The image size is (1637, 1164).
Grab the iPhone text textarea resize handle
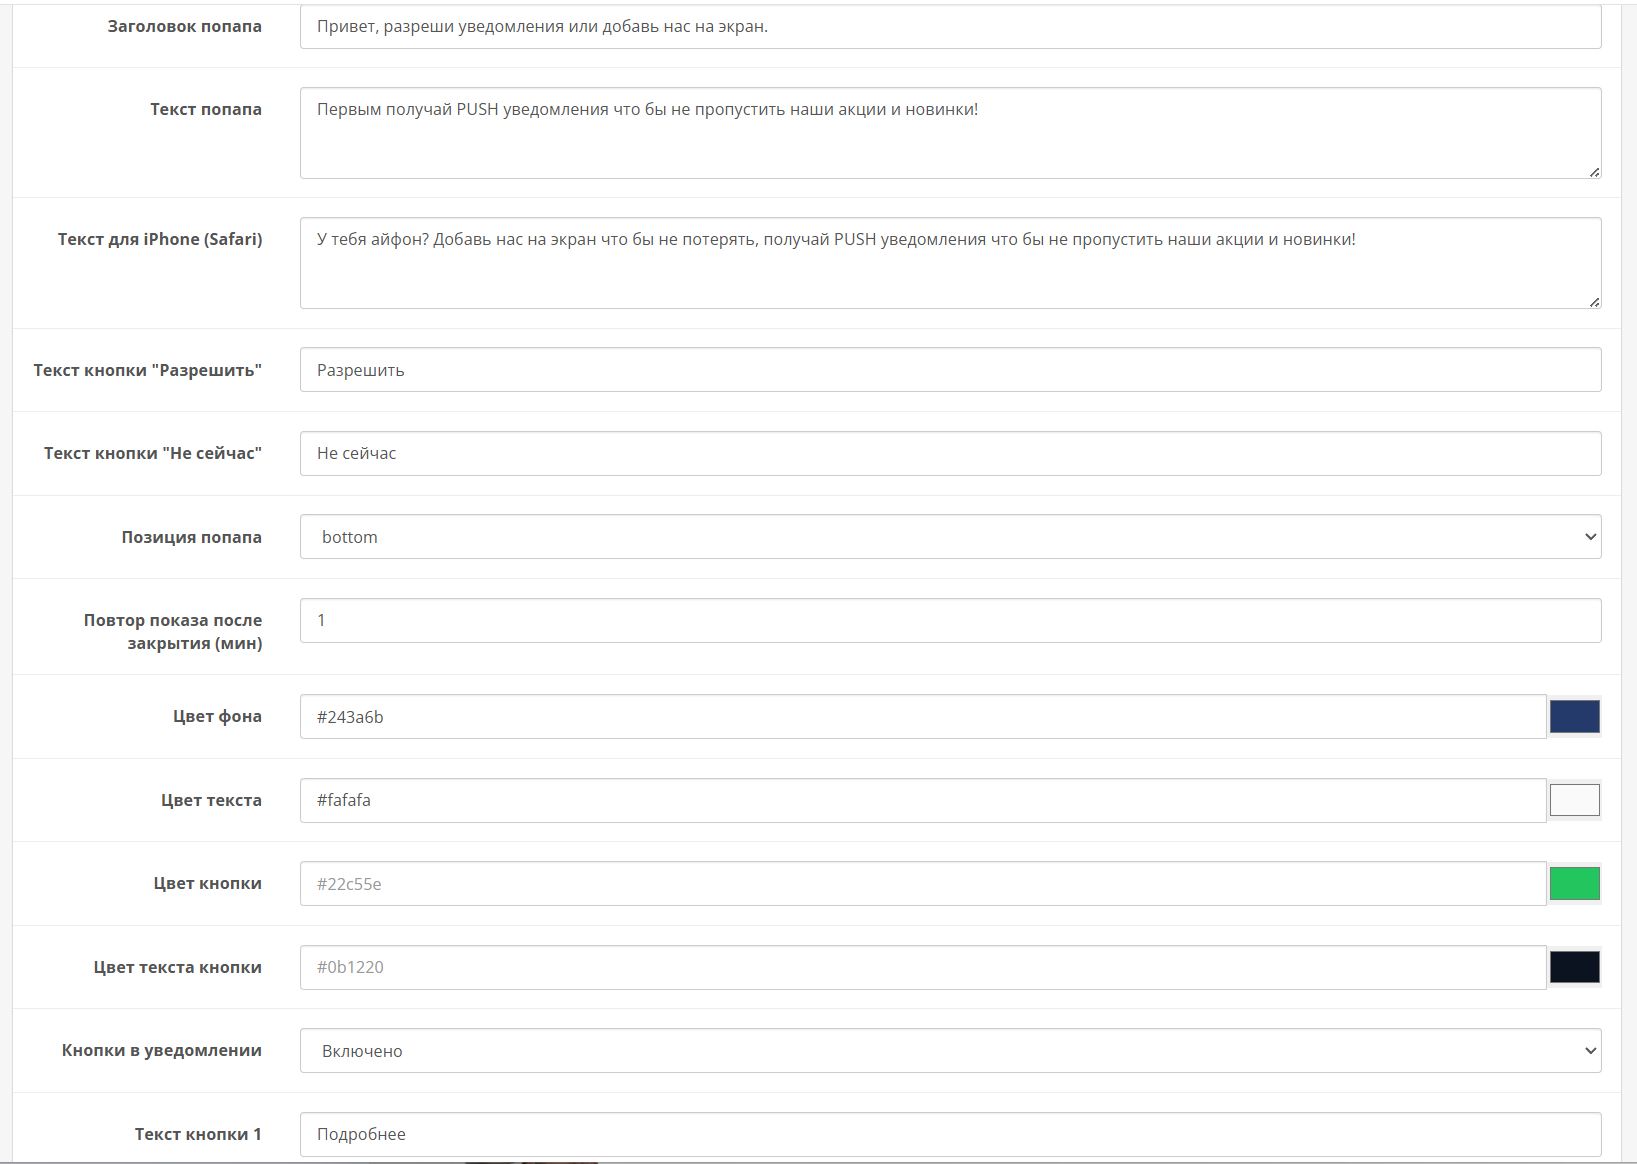(x=1594, y=302)
